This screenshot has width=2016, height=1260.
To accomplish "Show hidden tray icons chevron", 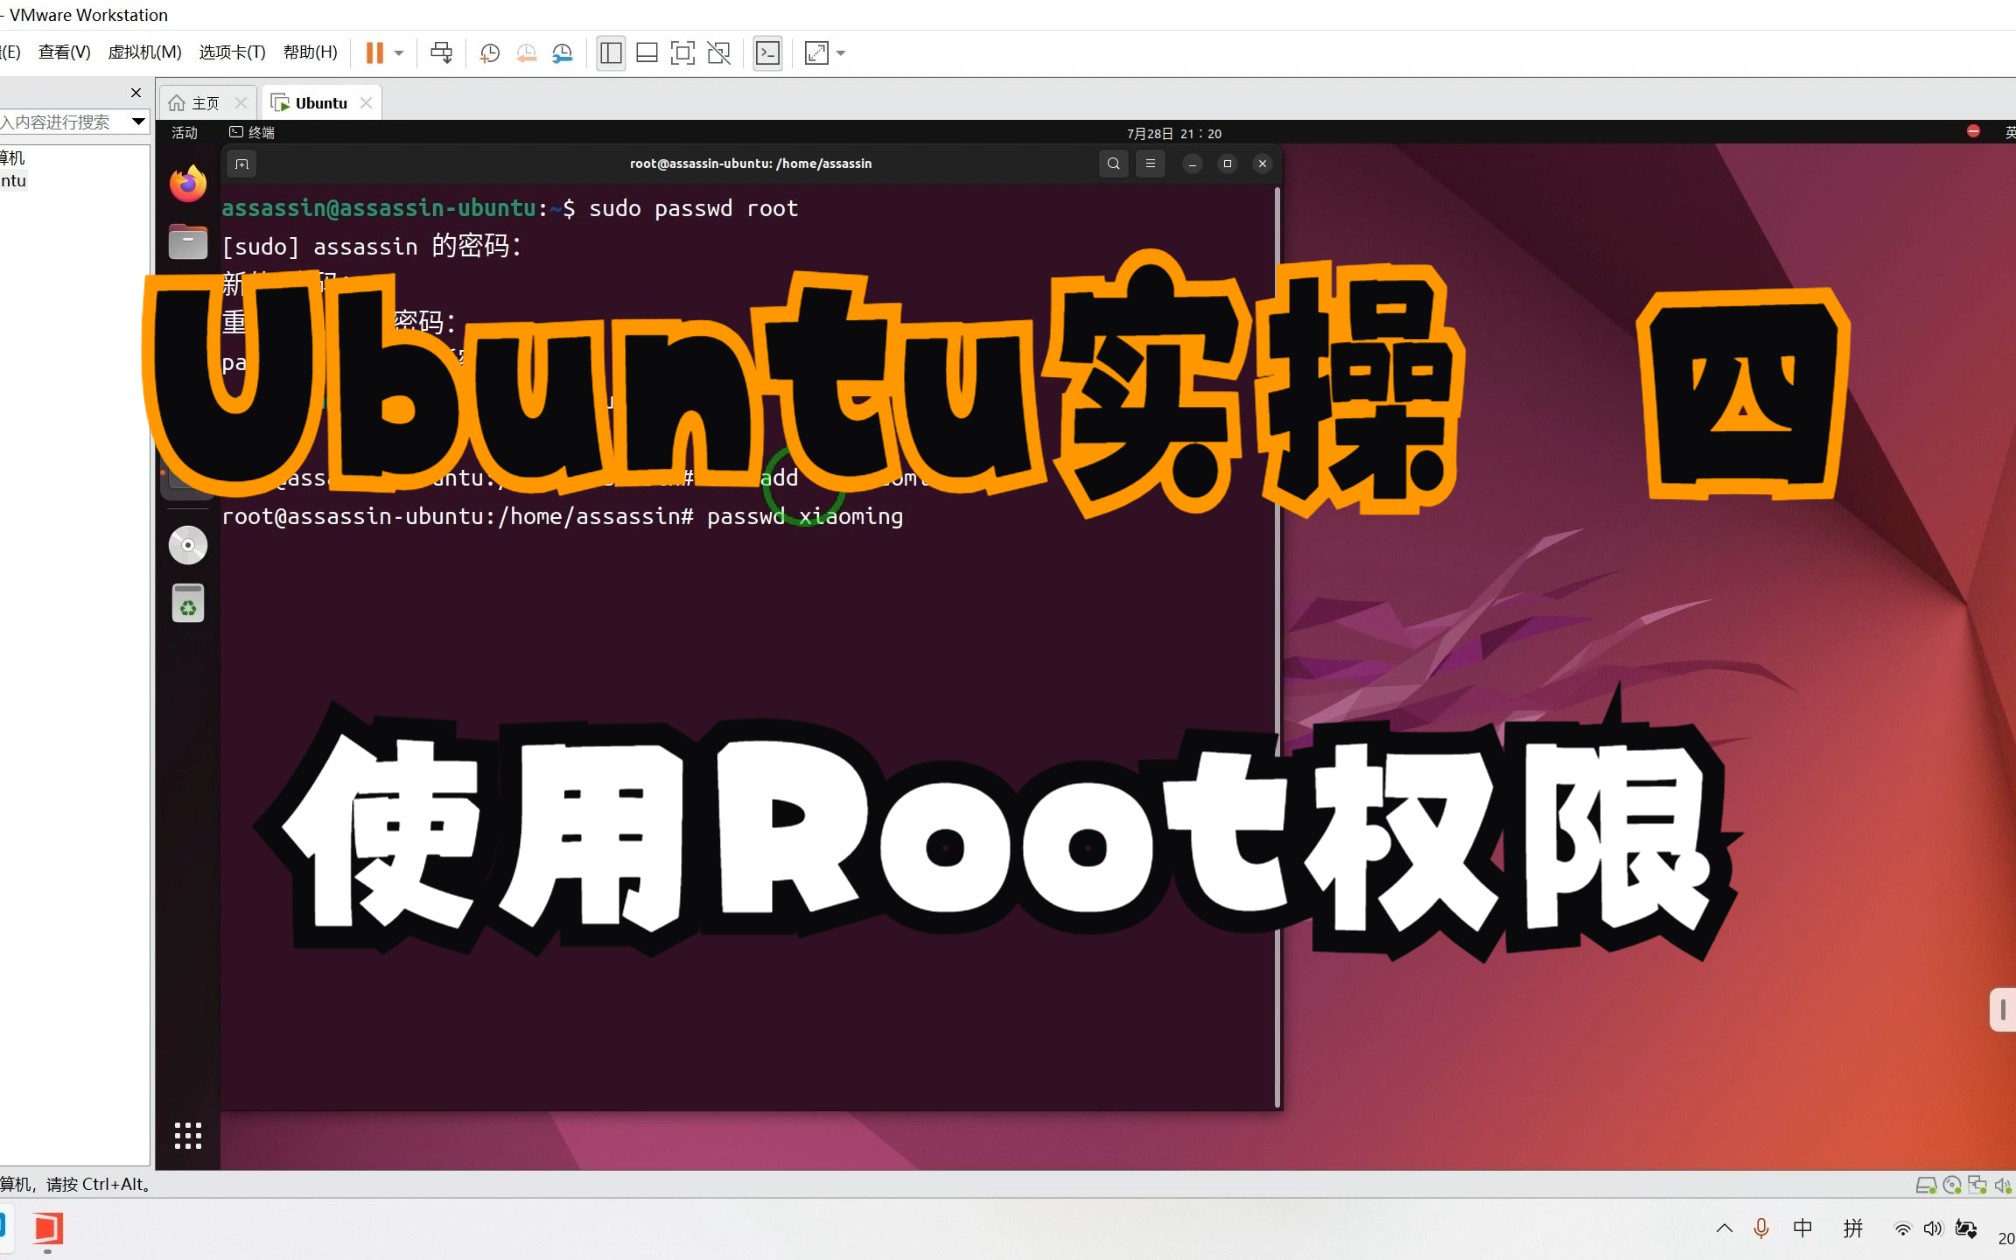I will (x=1725, y=1228).
